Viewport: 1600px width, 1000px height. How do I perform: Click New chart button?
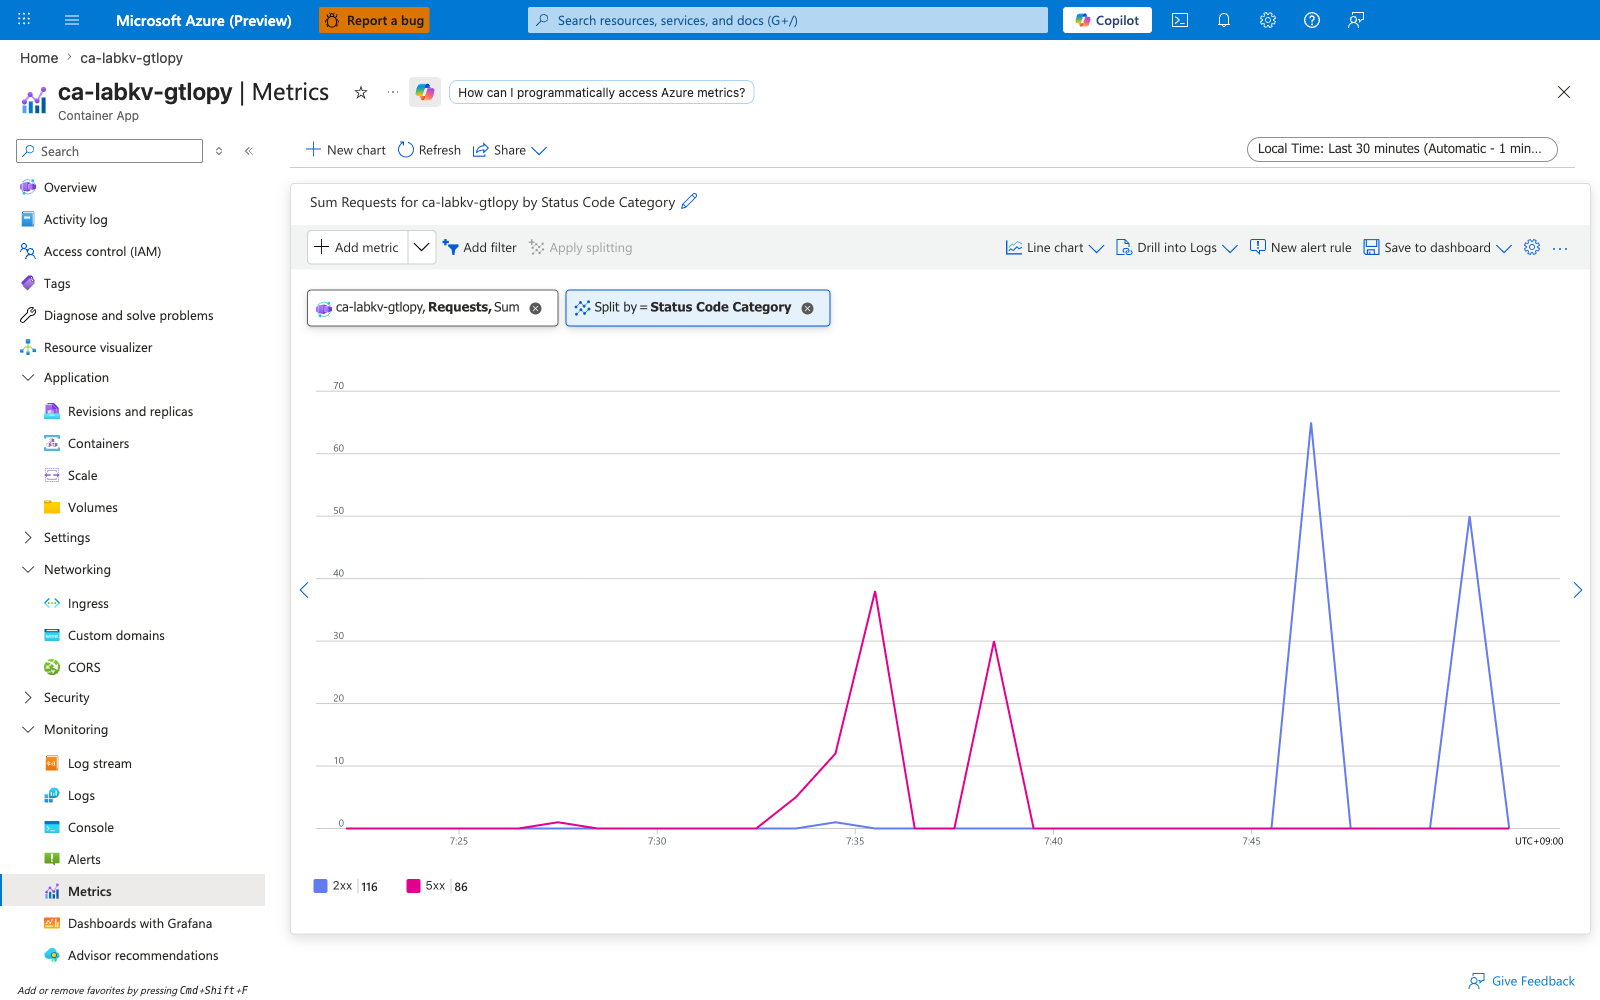[345, 150]
